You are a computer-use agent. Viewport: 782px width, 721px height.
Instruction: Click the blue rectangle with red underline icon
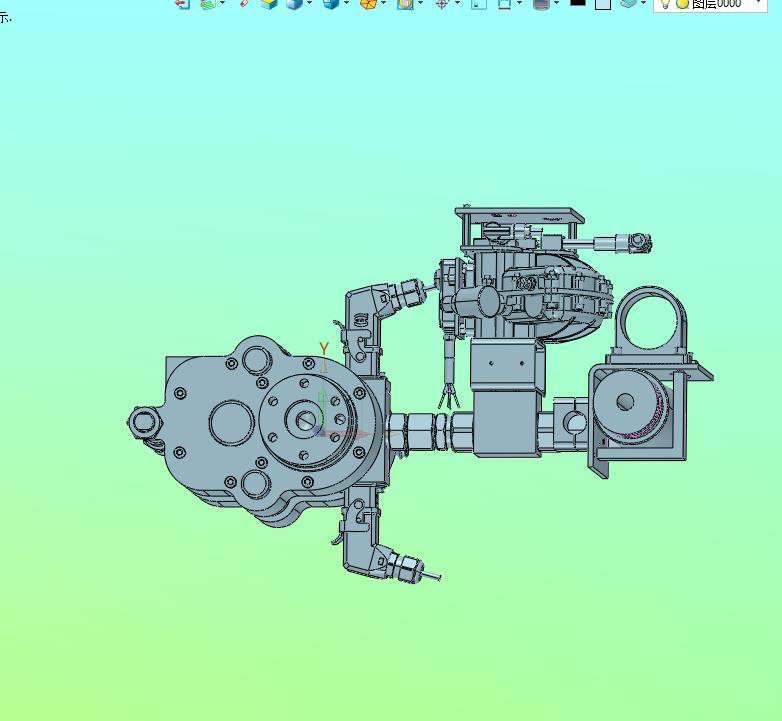click(x=504, y=3)
